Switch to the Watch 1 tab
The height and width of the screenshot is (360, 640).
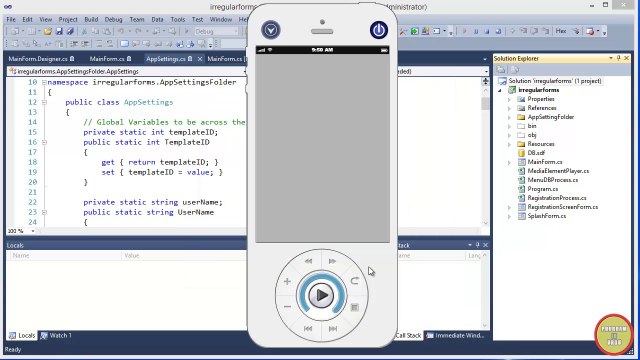[56, 336]
